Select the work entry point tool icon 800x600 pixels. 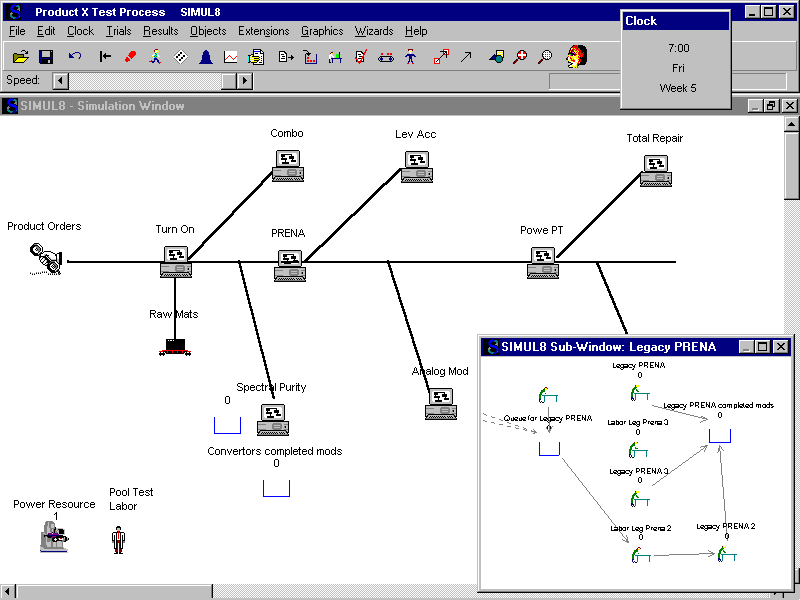[x=286, y=56]
